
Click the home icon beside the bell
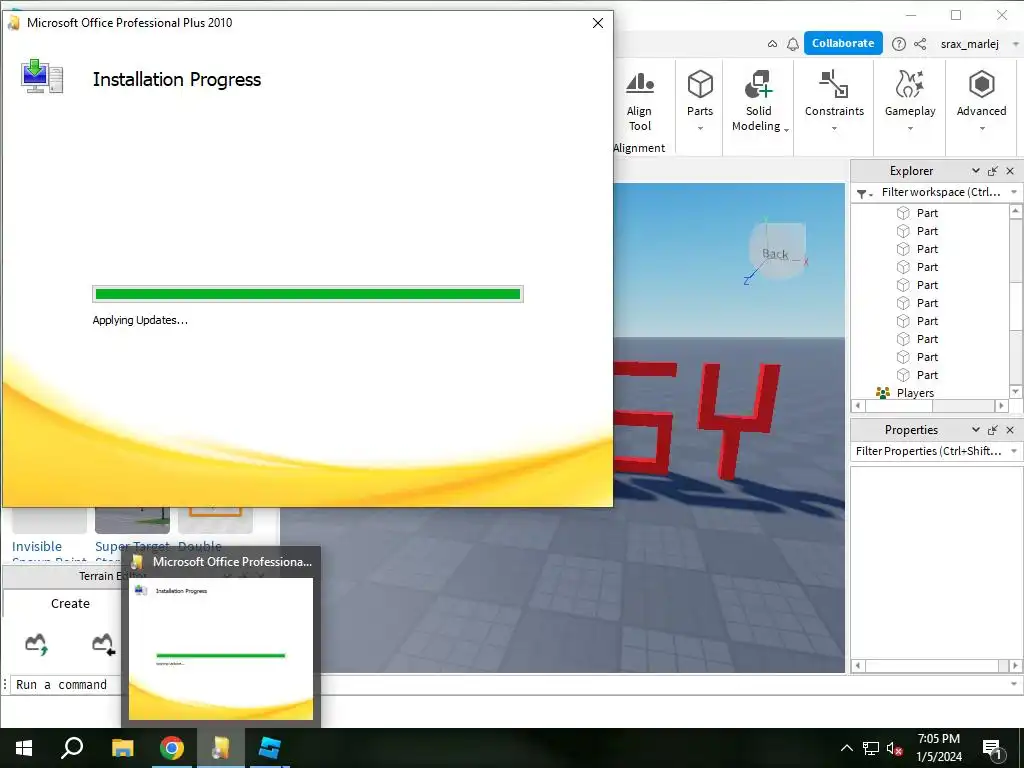772,44
